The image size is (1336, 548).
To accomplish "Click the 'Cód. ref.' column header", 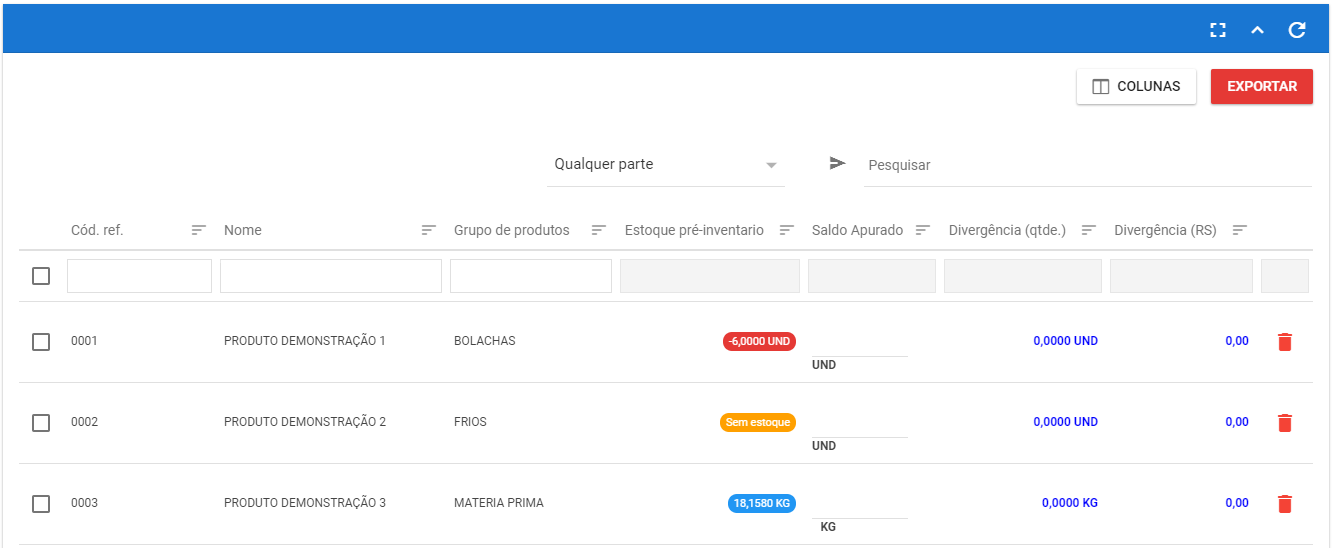I will [97, 230].
